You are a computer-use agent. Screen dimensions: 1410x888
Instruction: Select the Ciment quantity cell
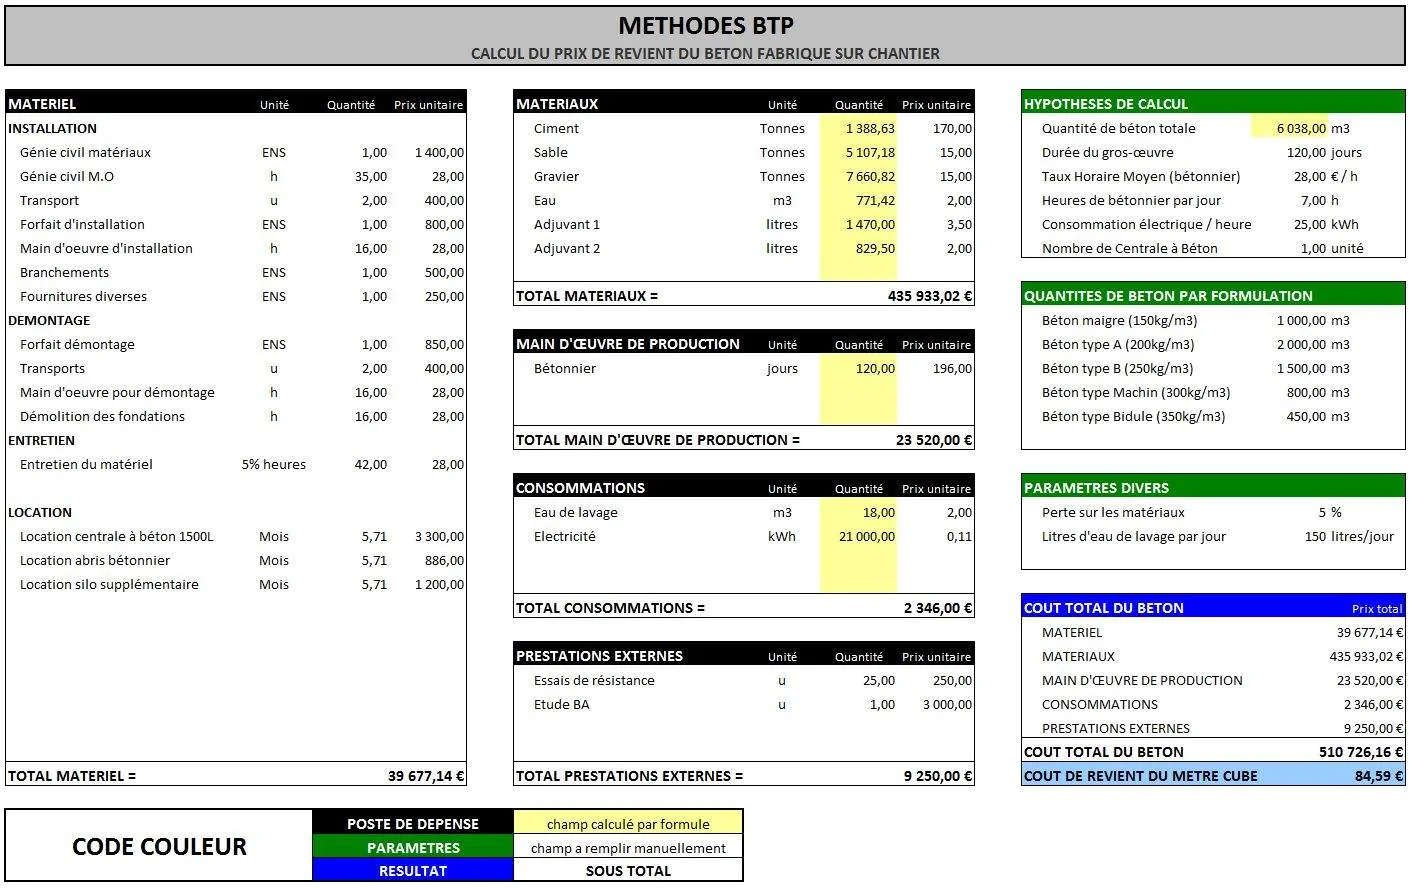coord(859,128)
